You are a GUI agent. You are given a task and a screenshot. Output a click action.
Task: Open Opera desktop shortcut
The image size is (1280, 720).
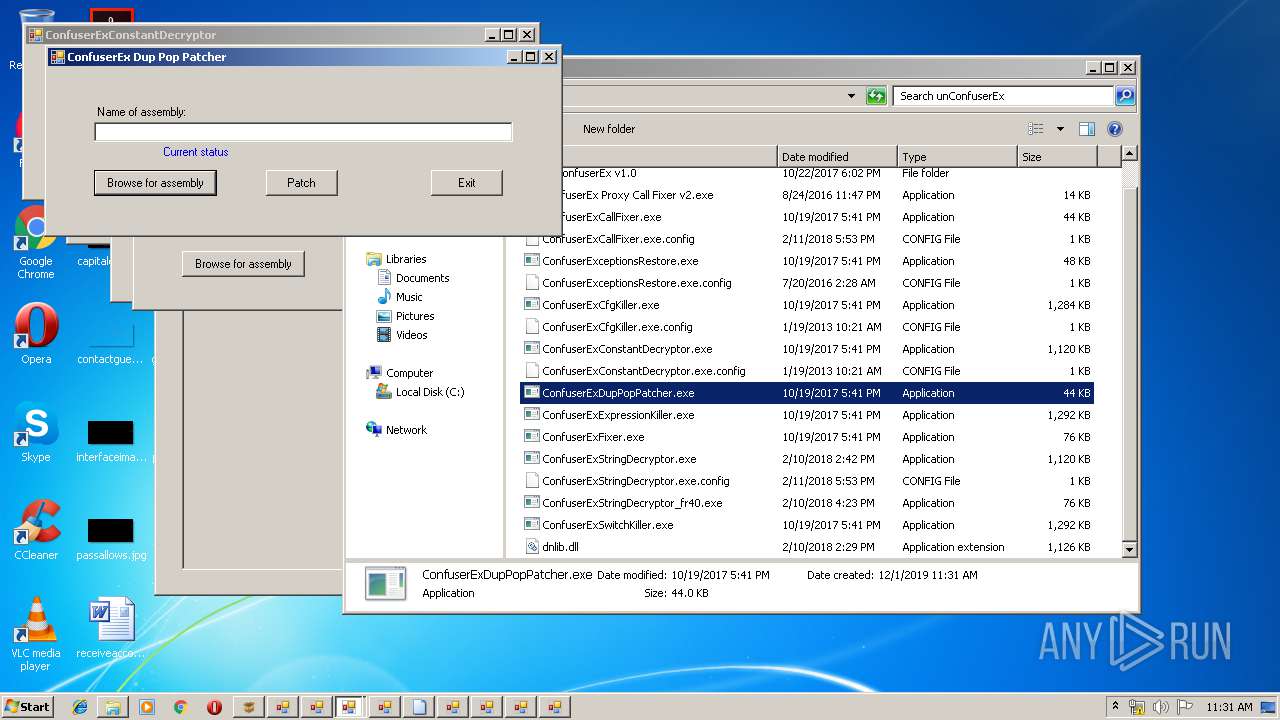36,334
